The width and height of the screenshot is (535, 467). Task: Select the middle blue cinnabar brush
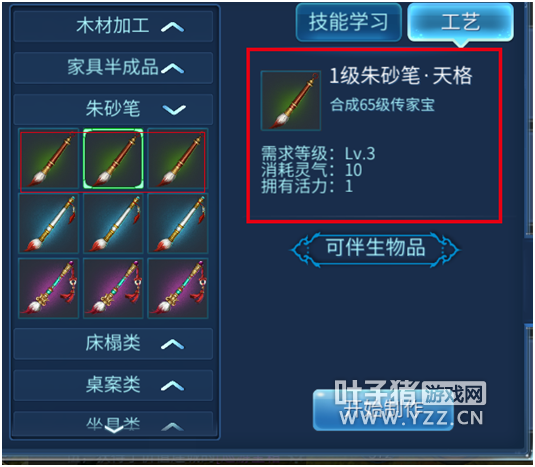click(x=113, y=223)
